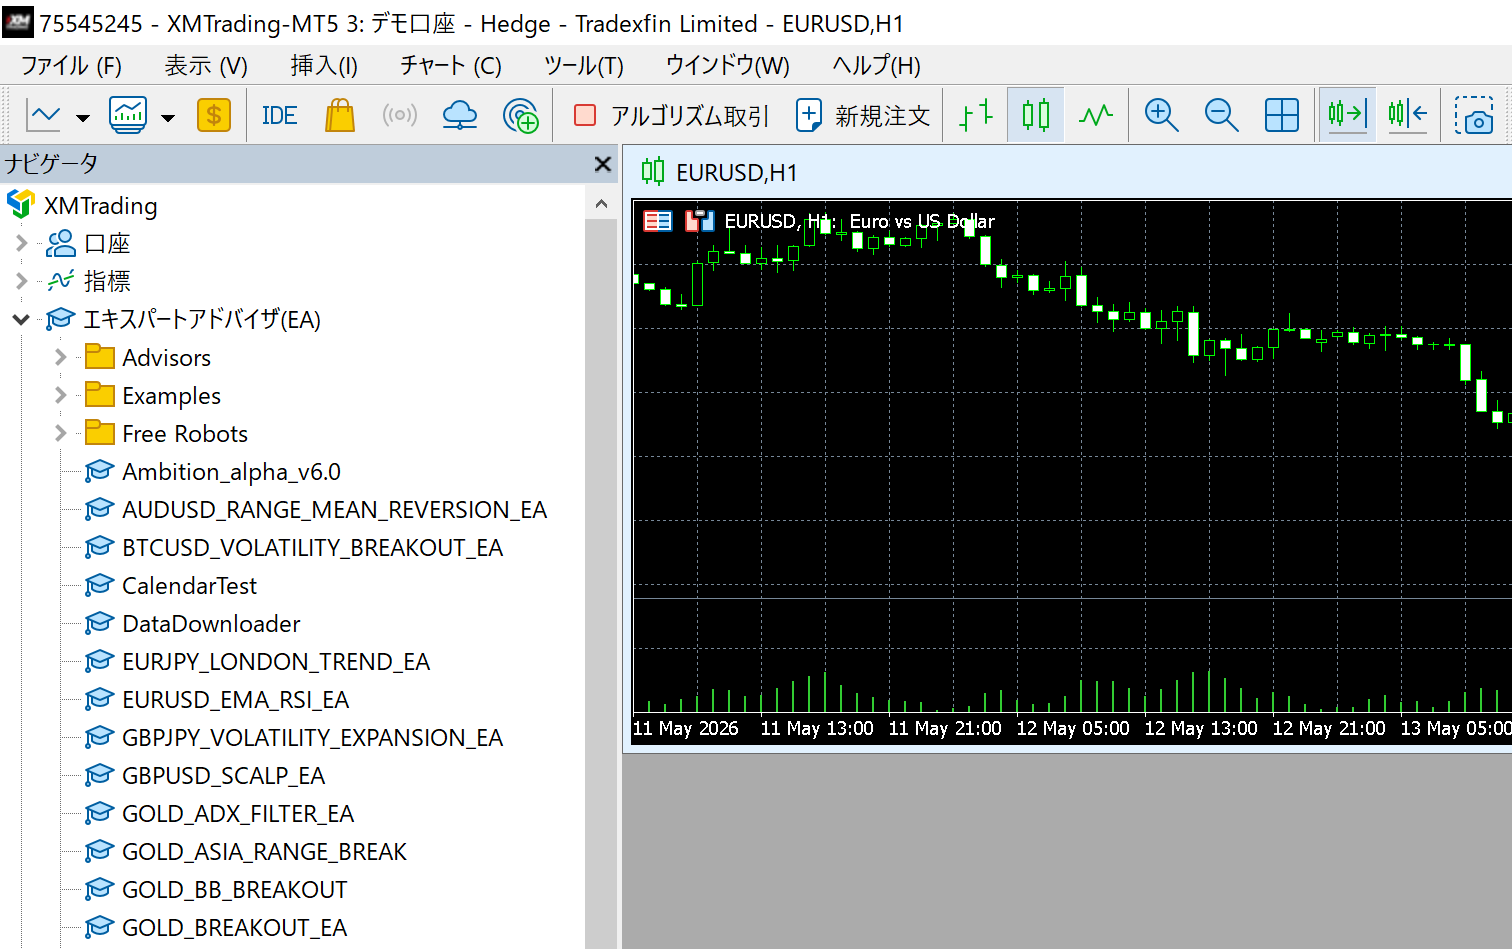Collapse the エキスパートアドバイザ(EA) node

pyautogui.click(x=21, y=319)
